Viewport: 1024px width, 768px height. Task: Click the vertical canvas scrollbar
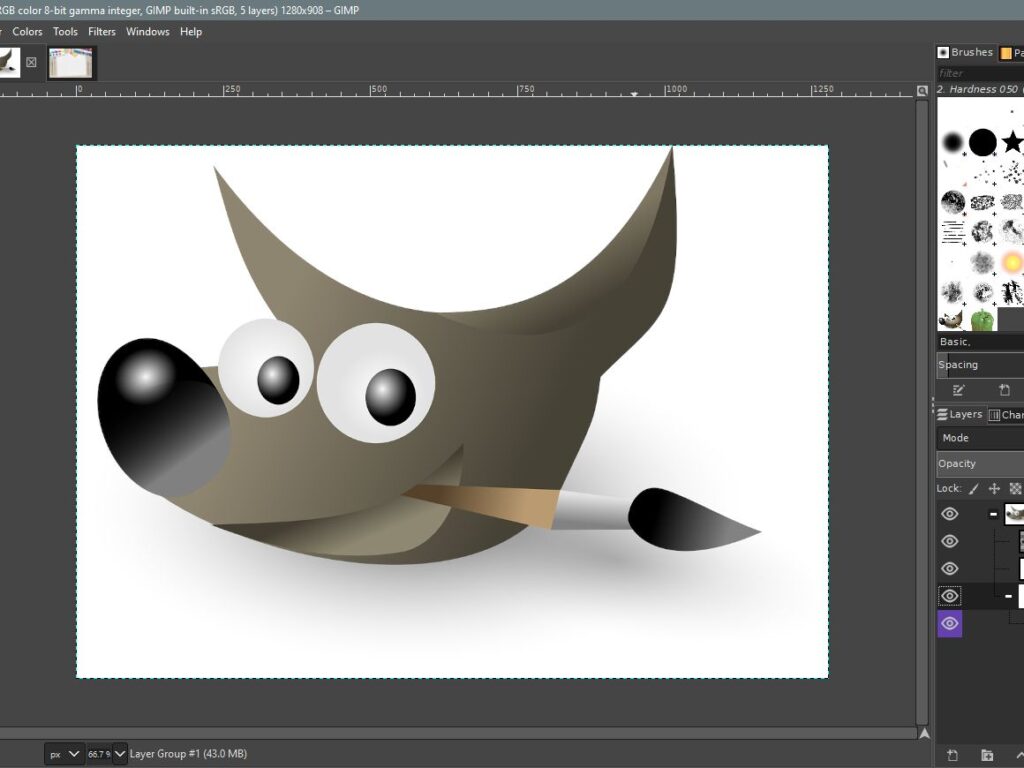pos(922,411)
